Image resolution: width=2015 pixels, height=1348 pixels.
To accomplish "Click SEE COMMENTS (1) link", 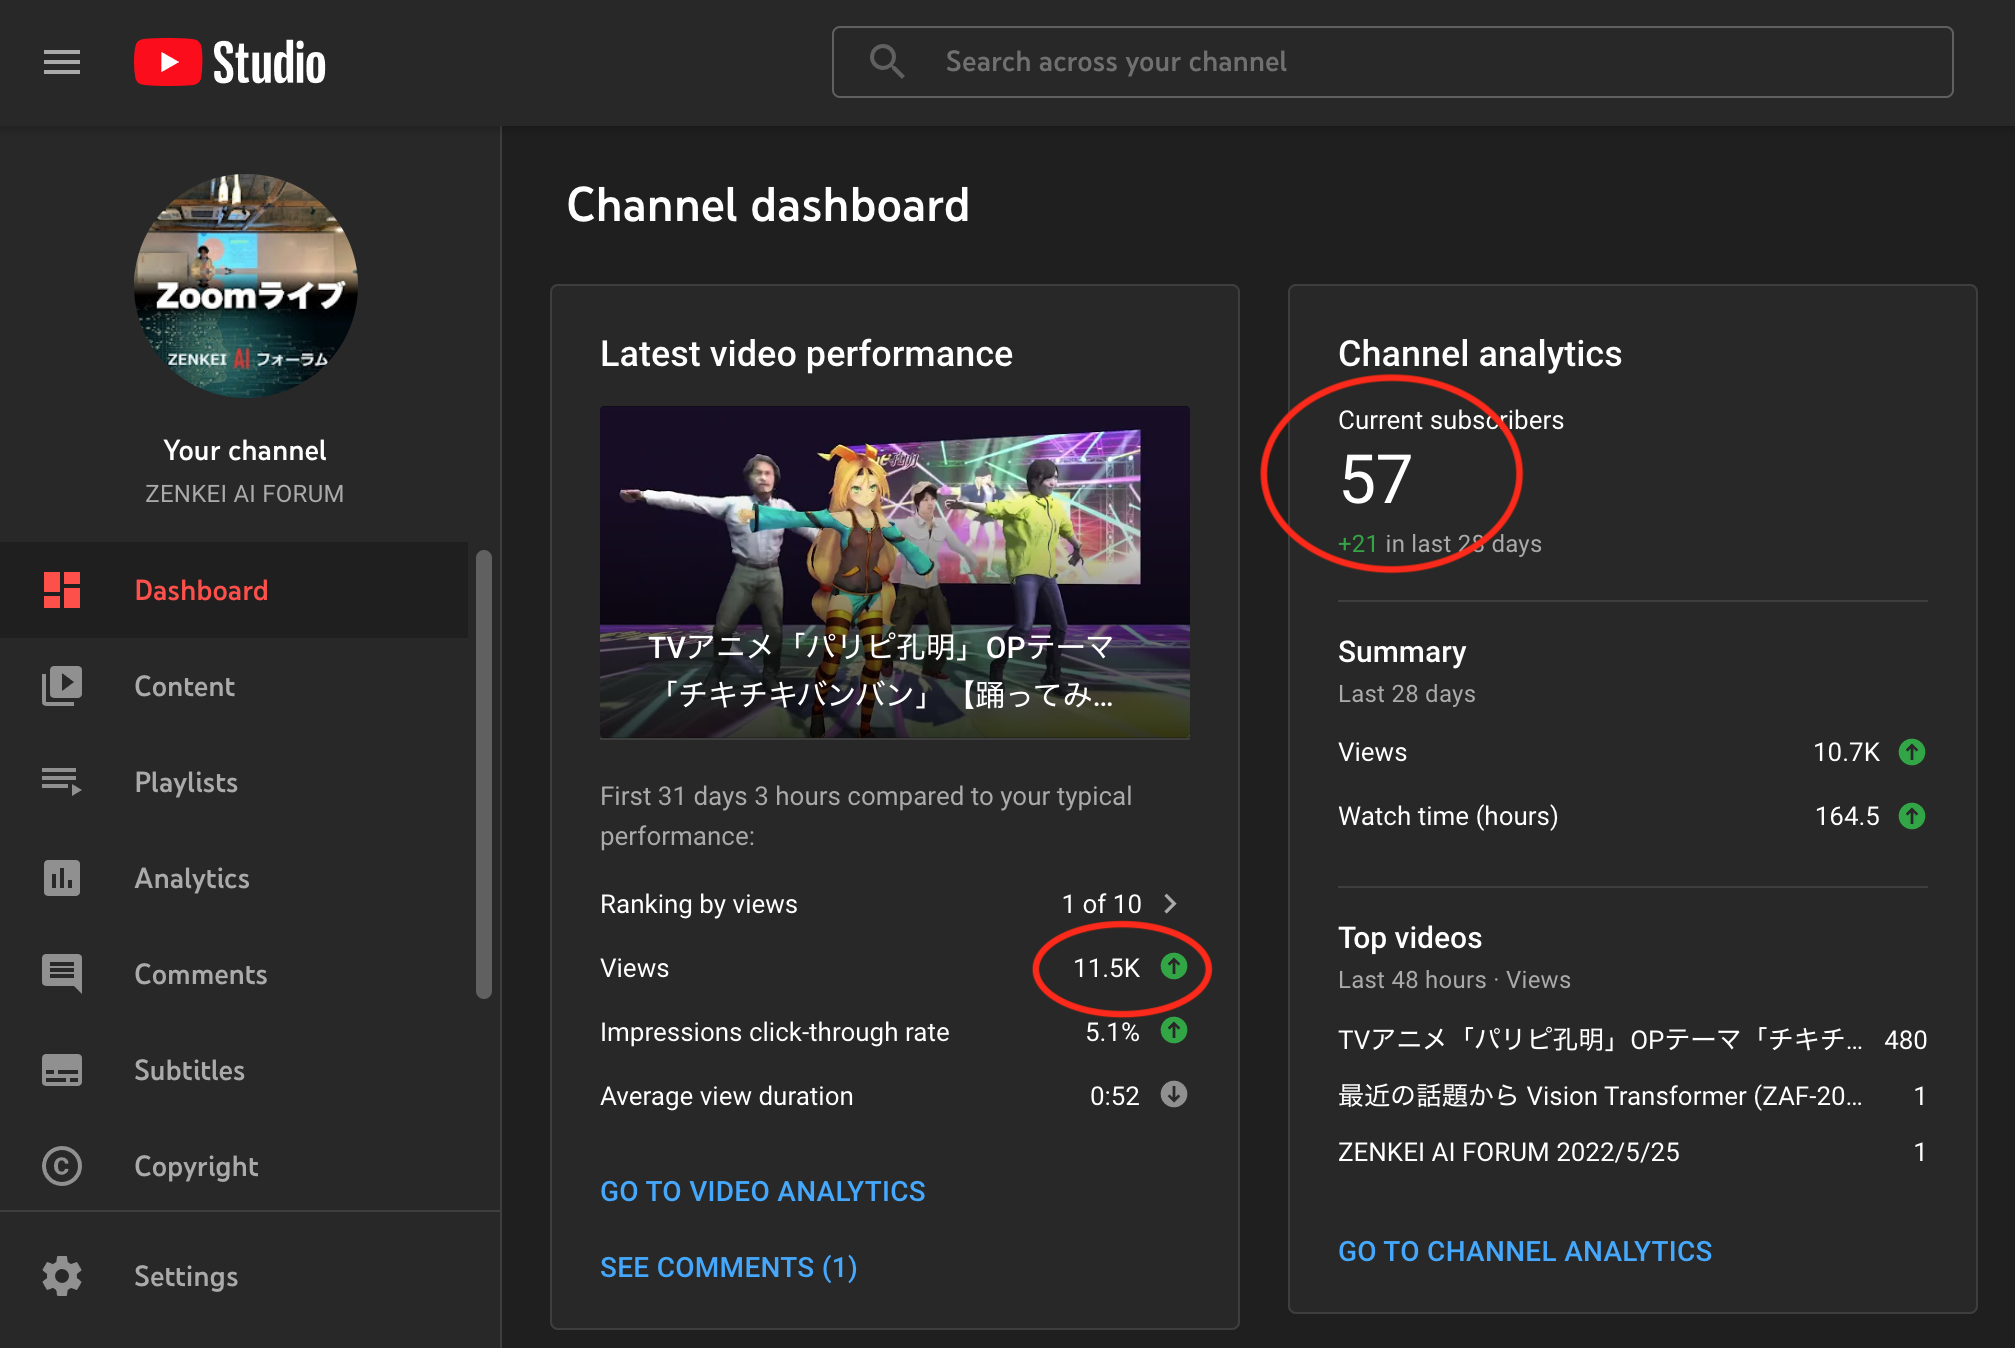I will [728, 1267].
